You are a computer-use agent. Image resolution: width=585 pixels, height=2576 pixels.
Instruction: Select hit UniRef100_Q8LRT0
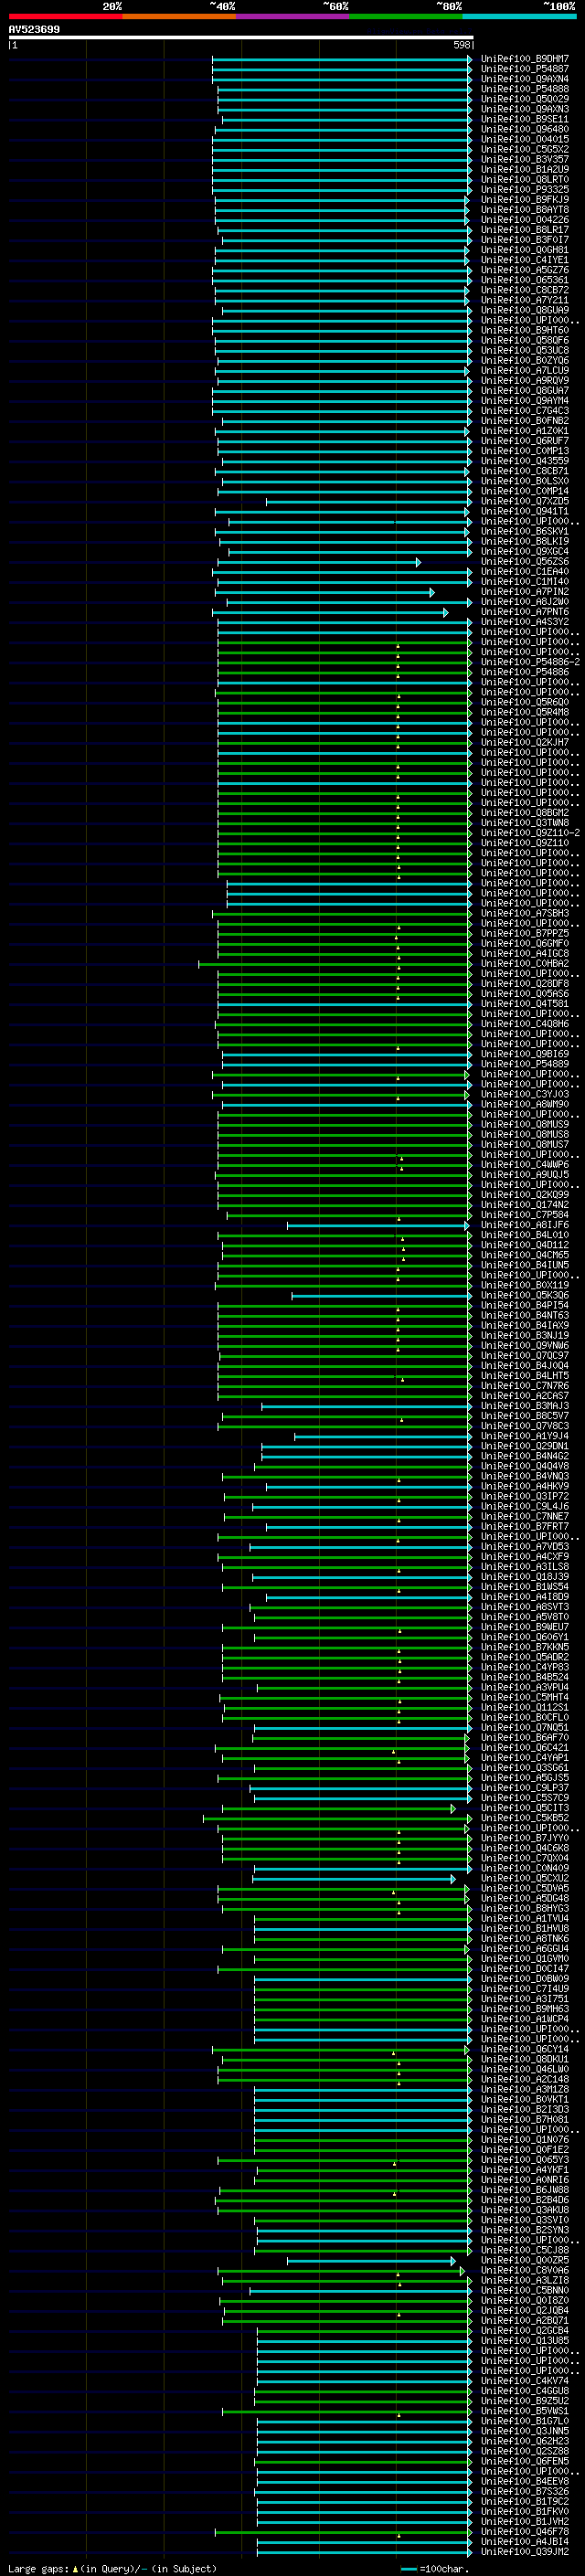coord(525,179)
